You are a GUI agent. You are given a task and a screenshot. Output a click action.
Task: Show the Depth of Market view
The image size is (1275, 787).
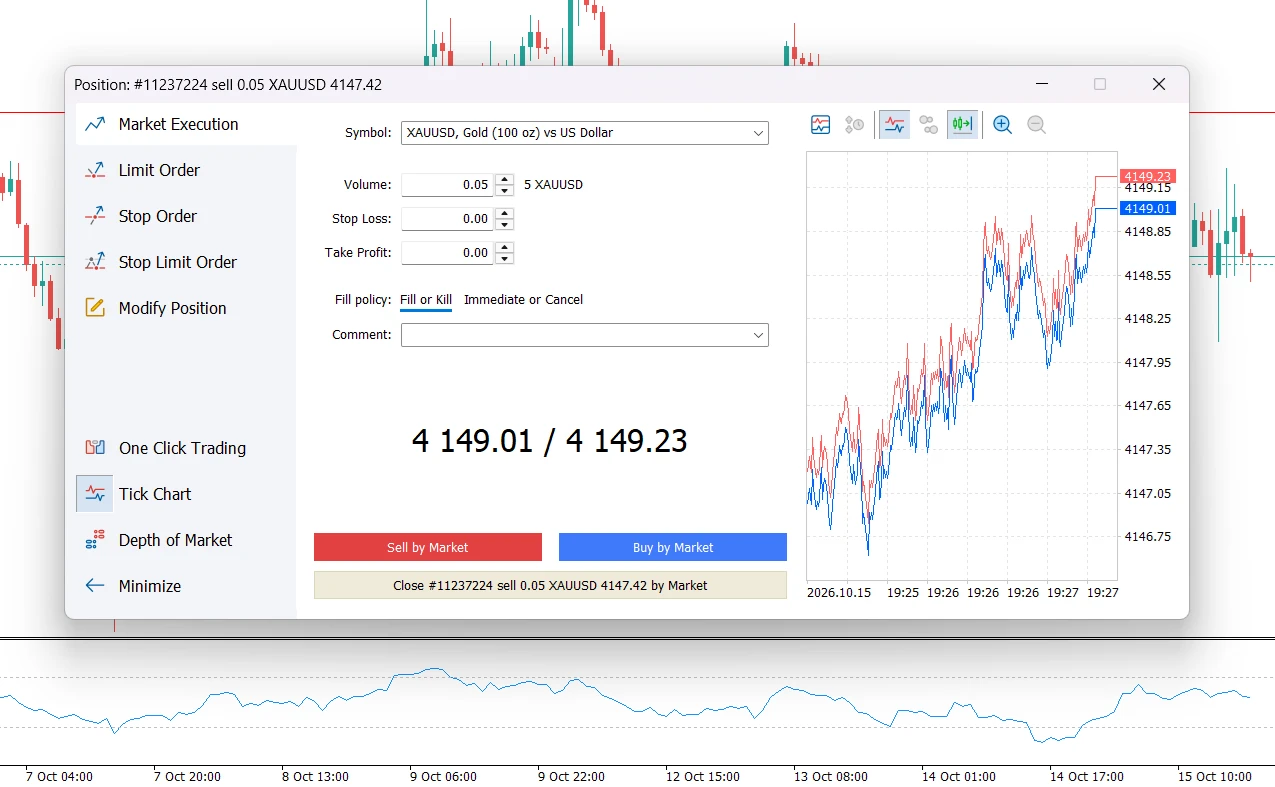[186, 540]
